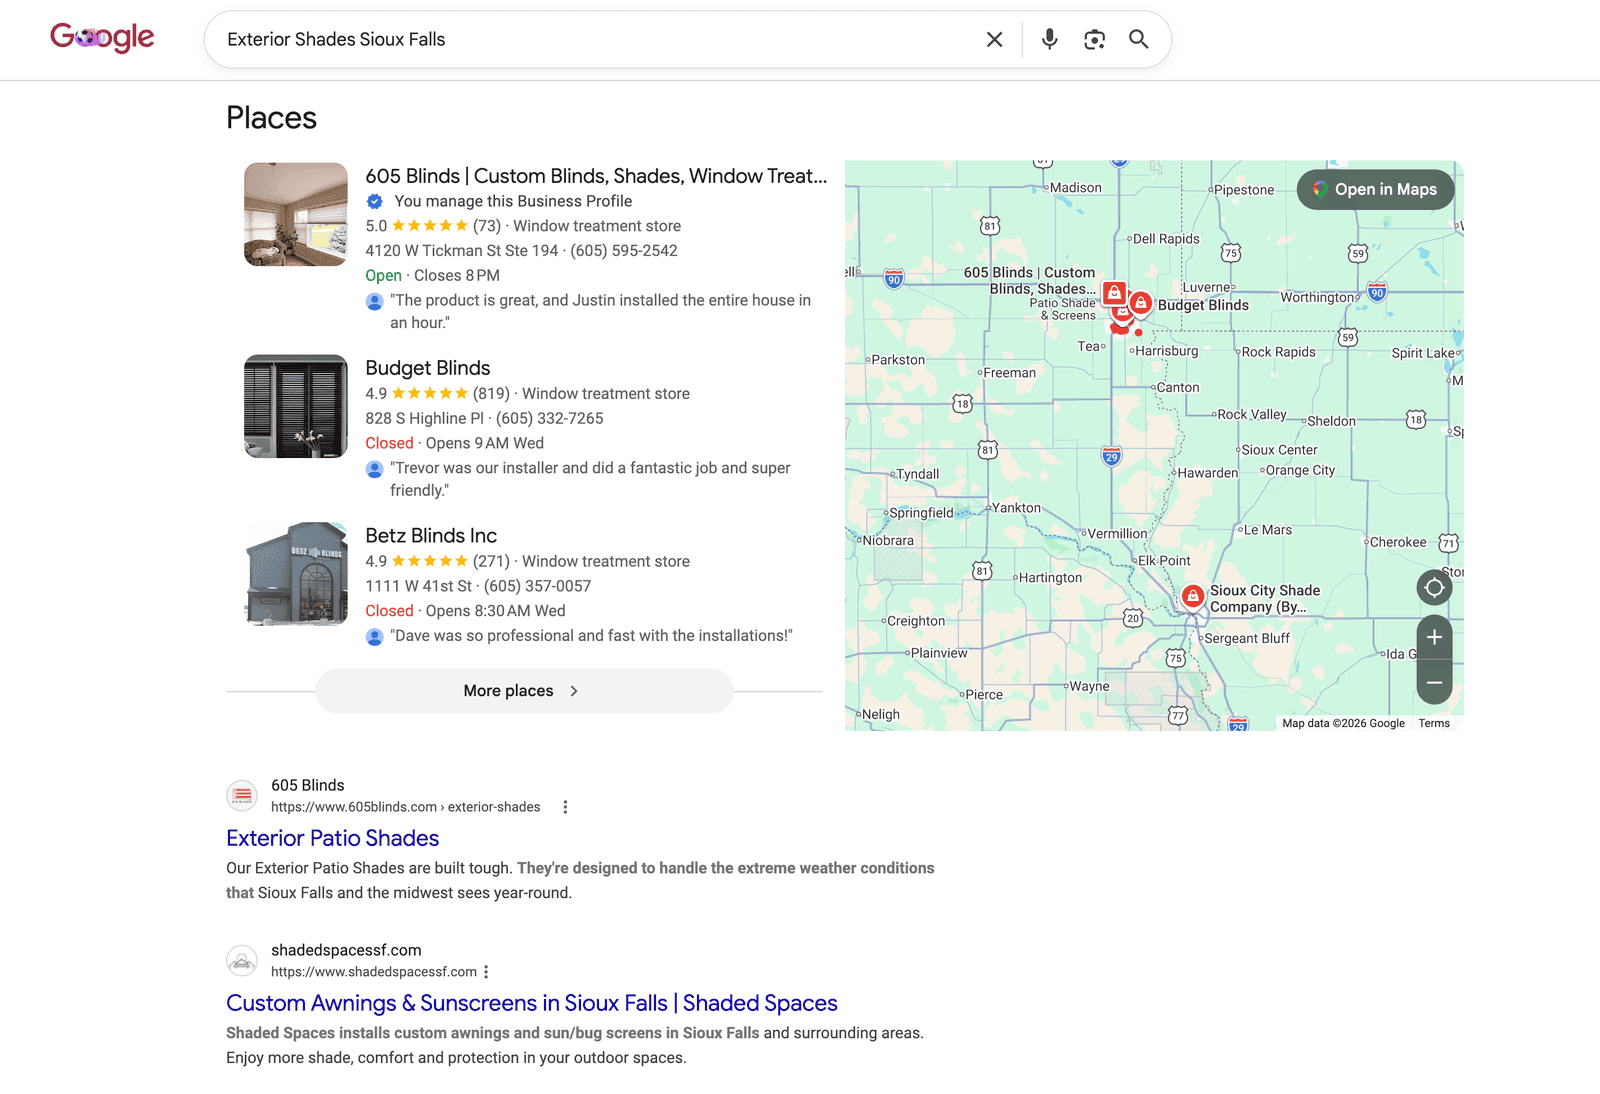Image resolution: width=1600 pixels, height=1094 pixels.
Task: Click address 4120 W Tickman St Ste 194
Action: [461, 251]
